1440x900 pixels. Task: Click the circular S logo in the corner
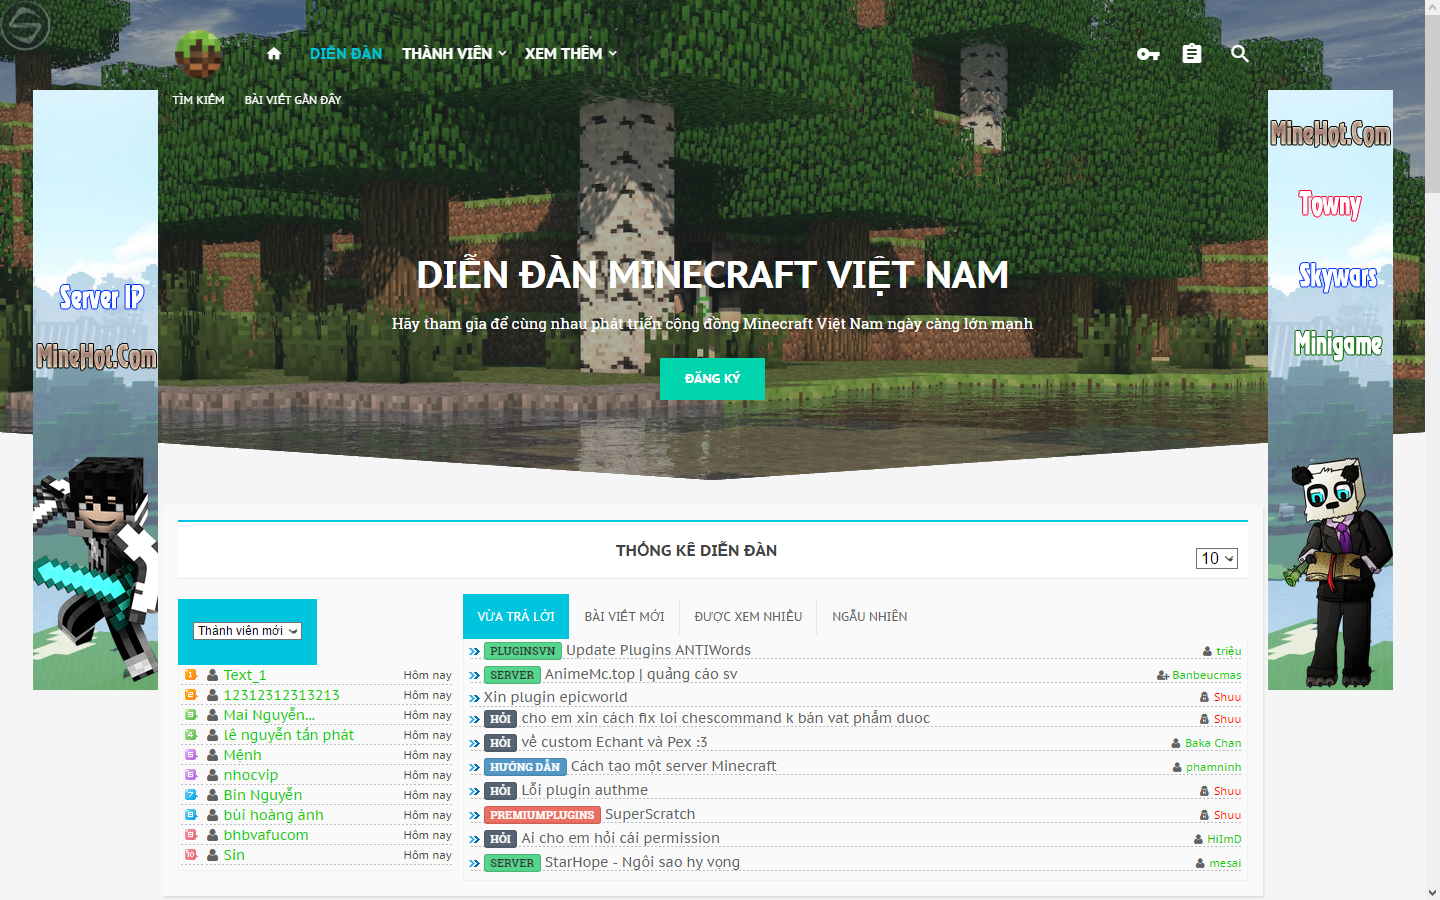(24, 26)
